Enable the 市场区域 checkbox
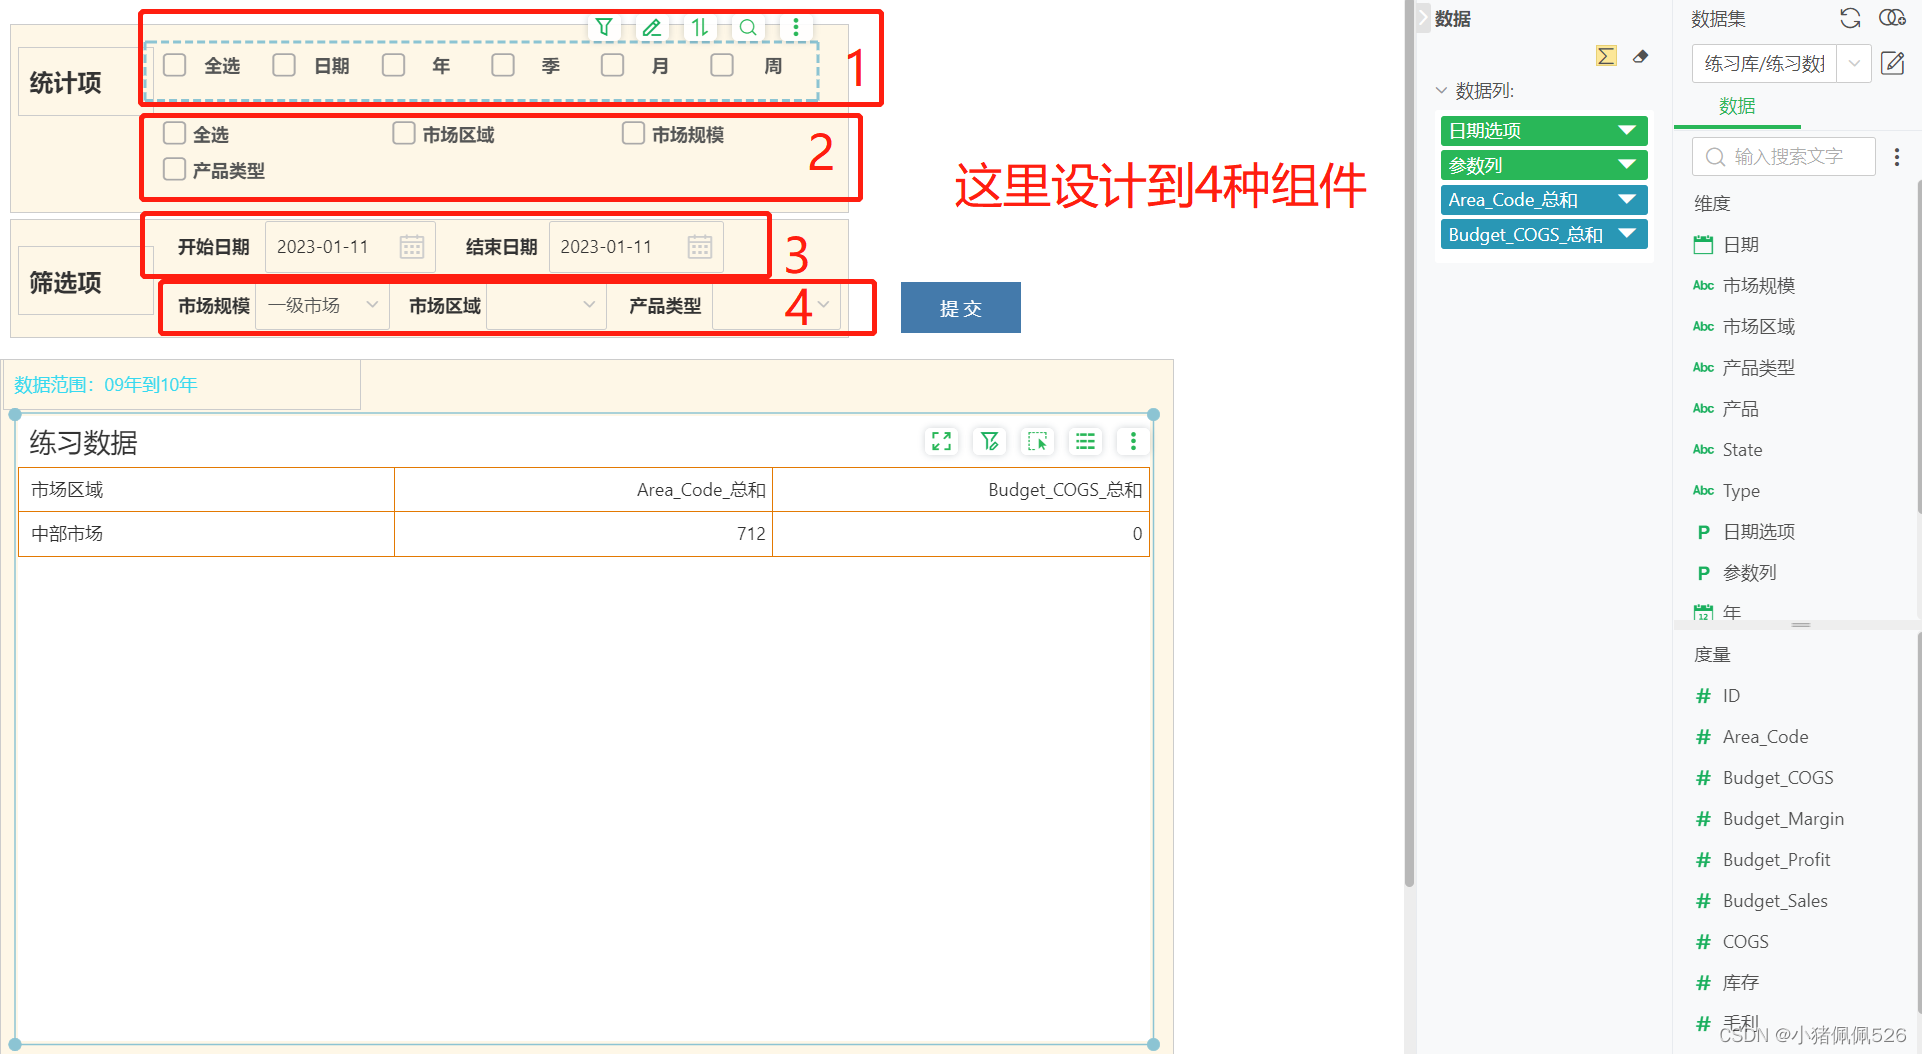Screen dimensions: 1922x1054 (x=404, y=132)
